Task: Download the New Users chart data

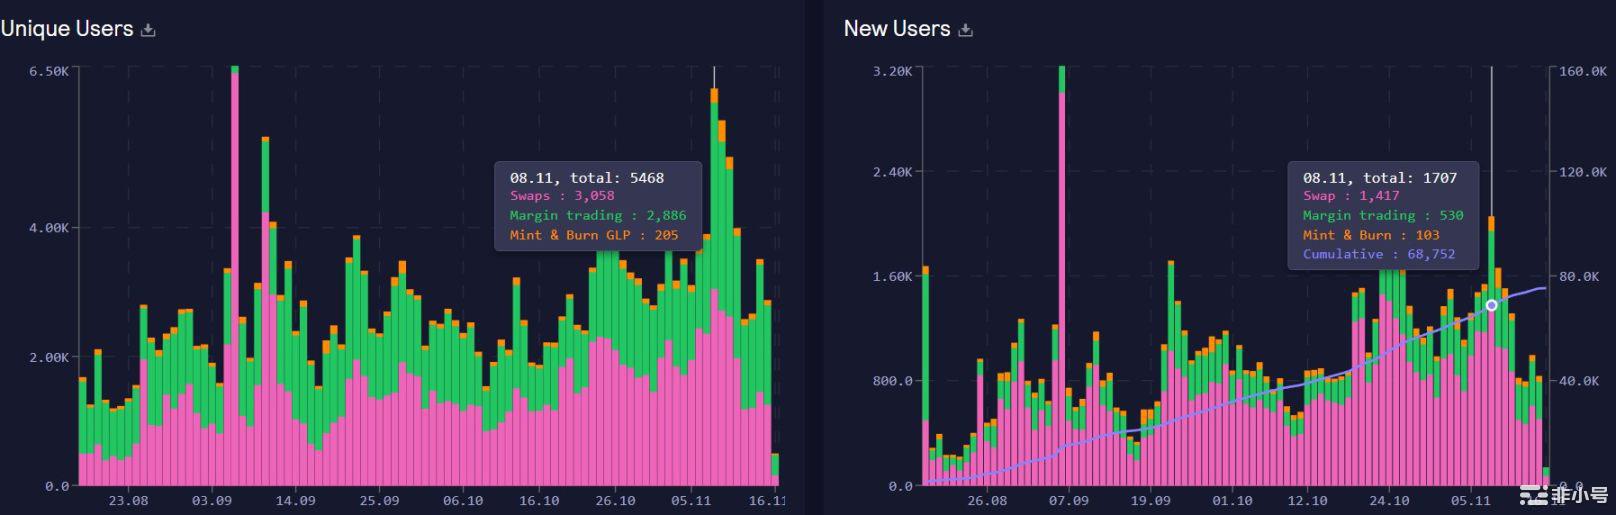Action: [x=965, y=30]
